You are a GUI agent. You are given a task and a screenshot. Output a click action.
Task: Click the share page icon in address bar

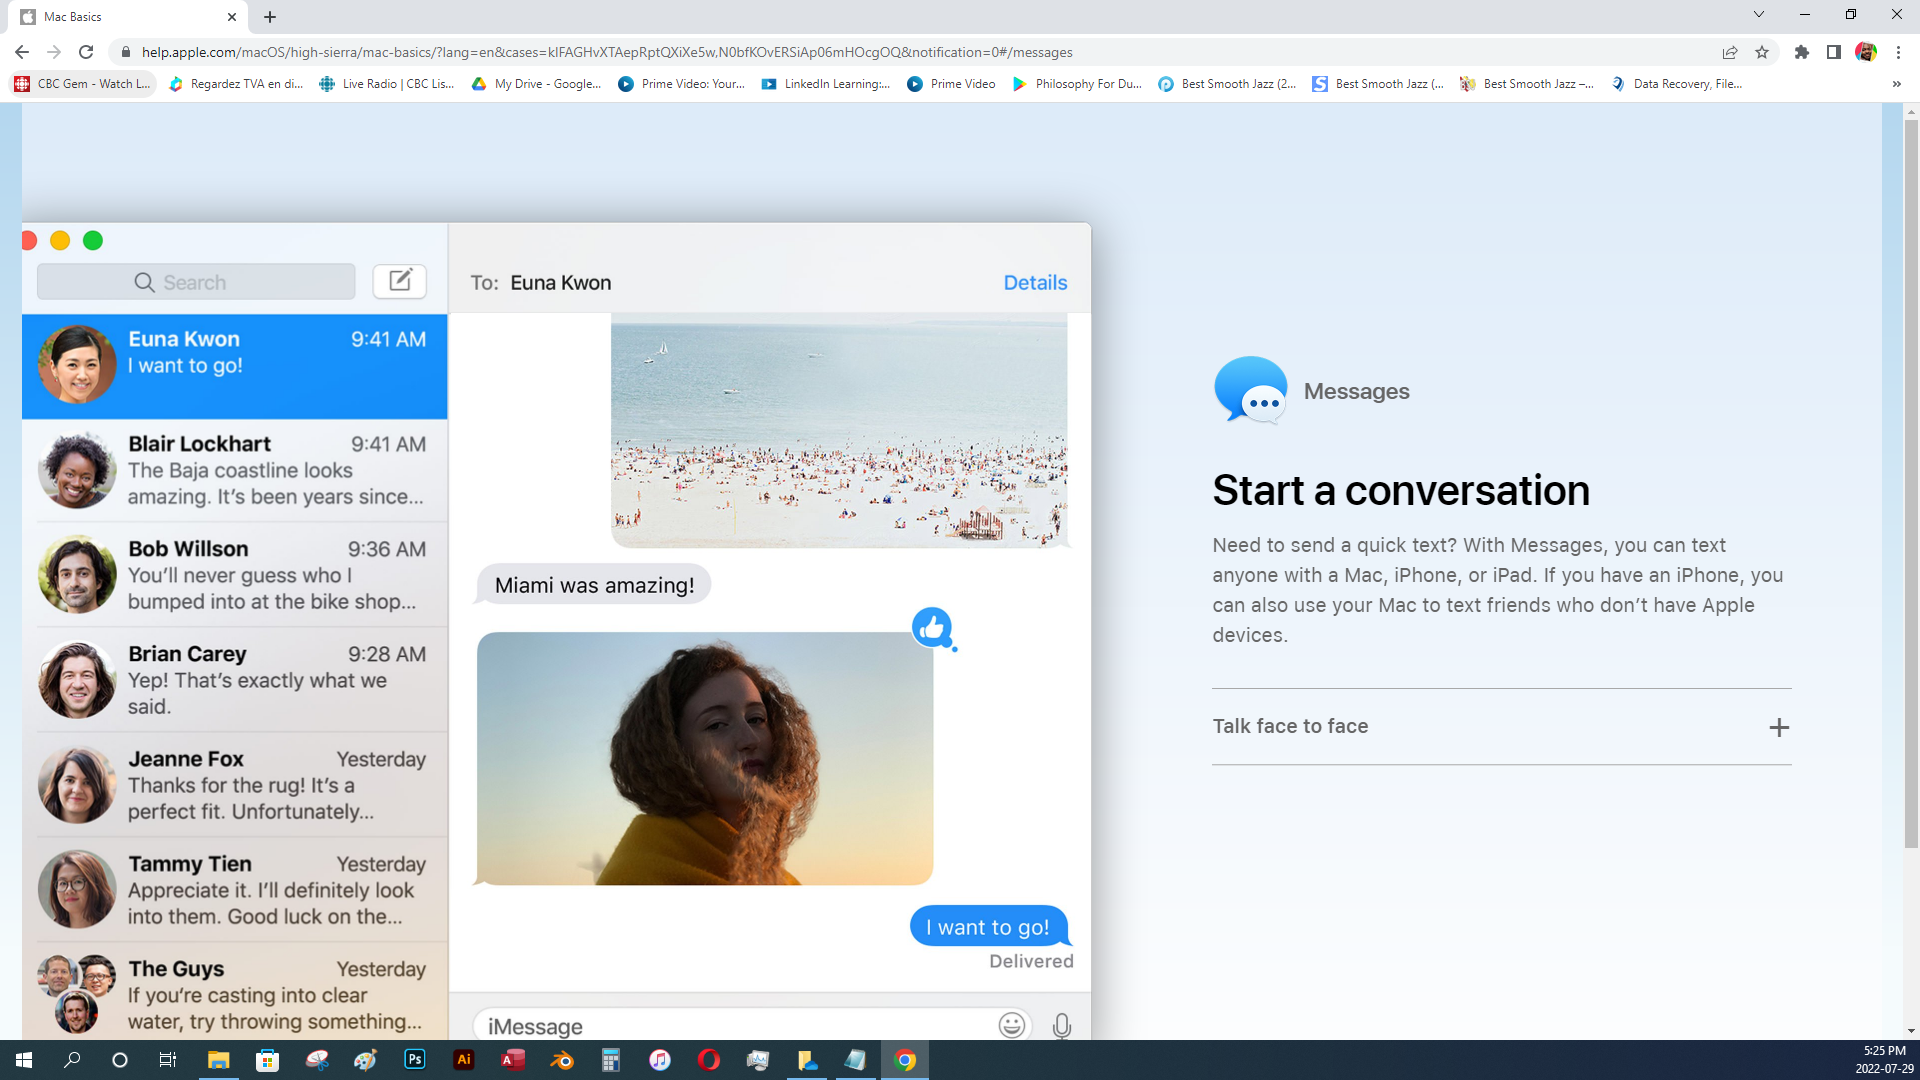[x=1729, y=52]
